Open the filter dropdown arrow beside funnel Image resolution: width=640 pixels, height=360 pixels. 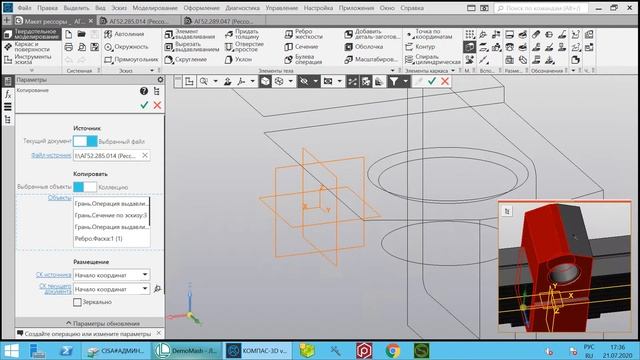[405, 82]
